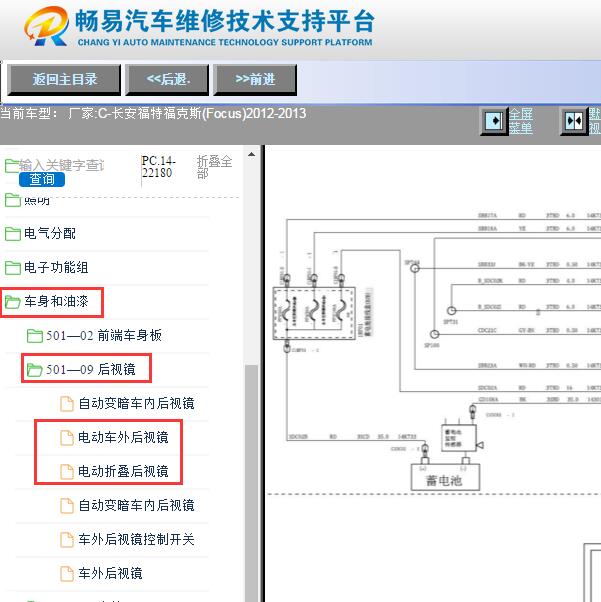
Task: Click the folder icon for 501—02 前端车身板
Action: pyautogui.click(x=35, y=336)
